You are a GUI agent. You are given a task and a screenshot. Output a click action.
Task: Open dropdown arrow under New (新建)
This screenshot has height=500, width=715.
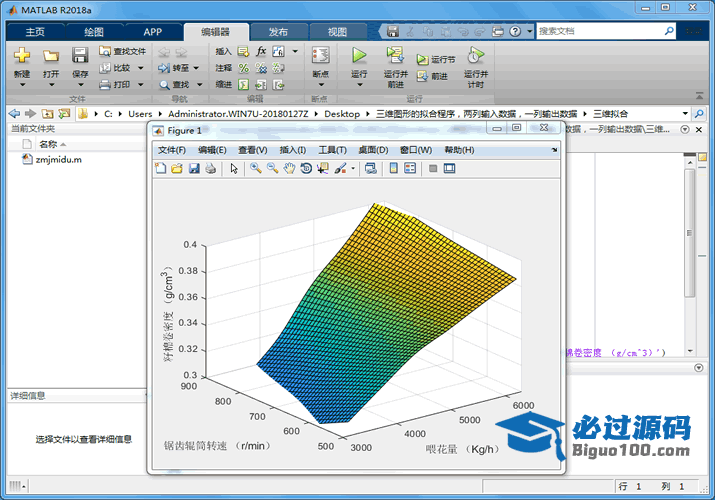pyautogui.click(x=22, y=85)
